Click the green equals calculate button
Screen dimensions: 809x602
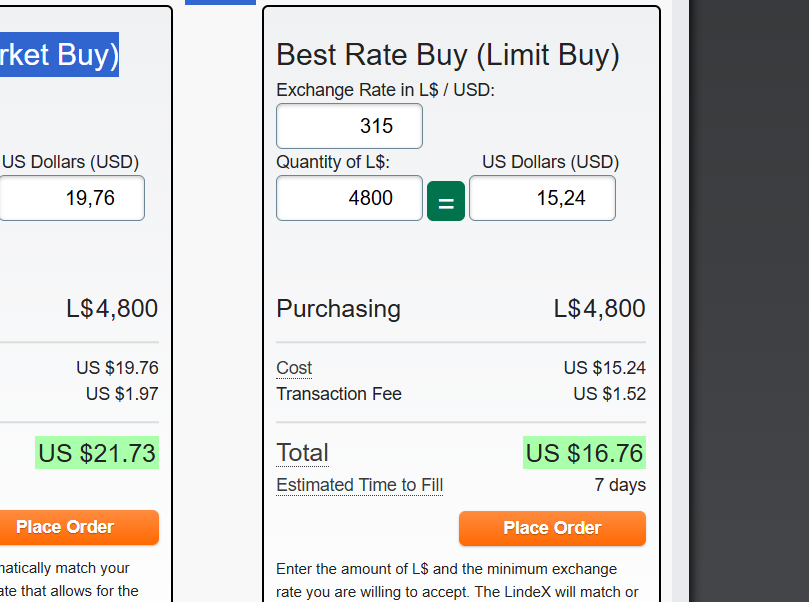446,200
